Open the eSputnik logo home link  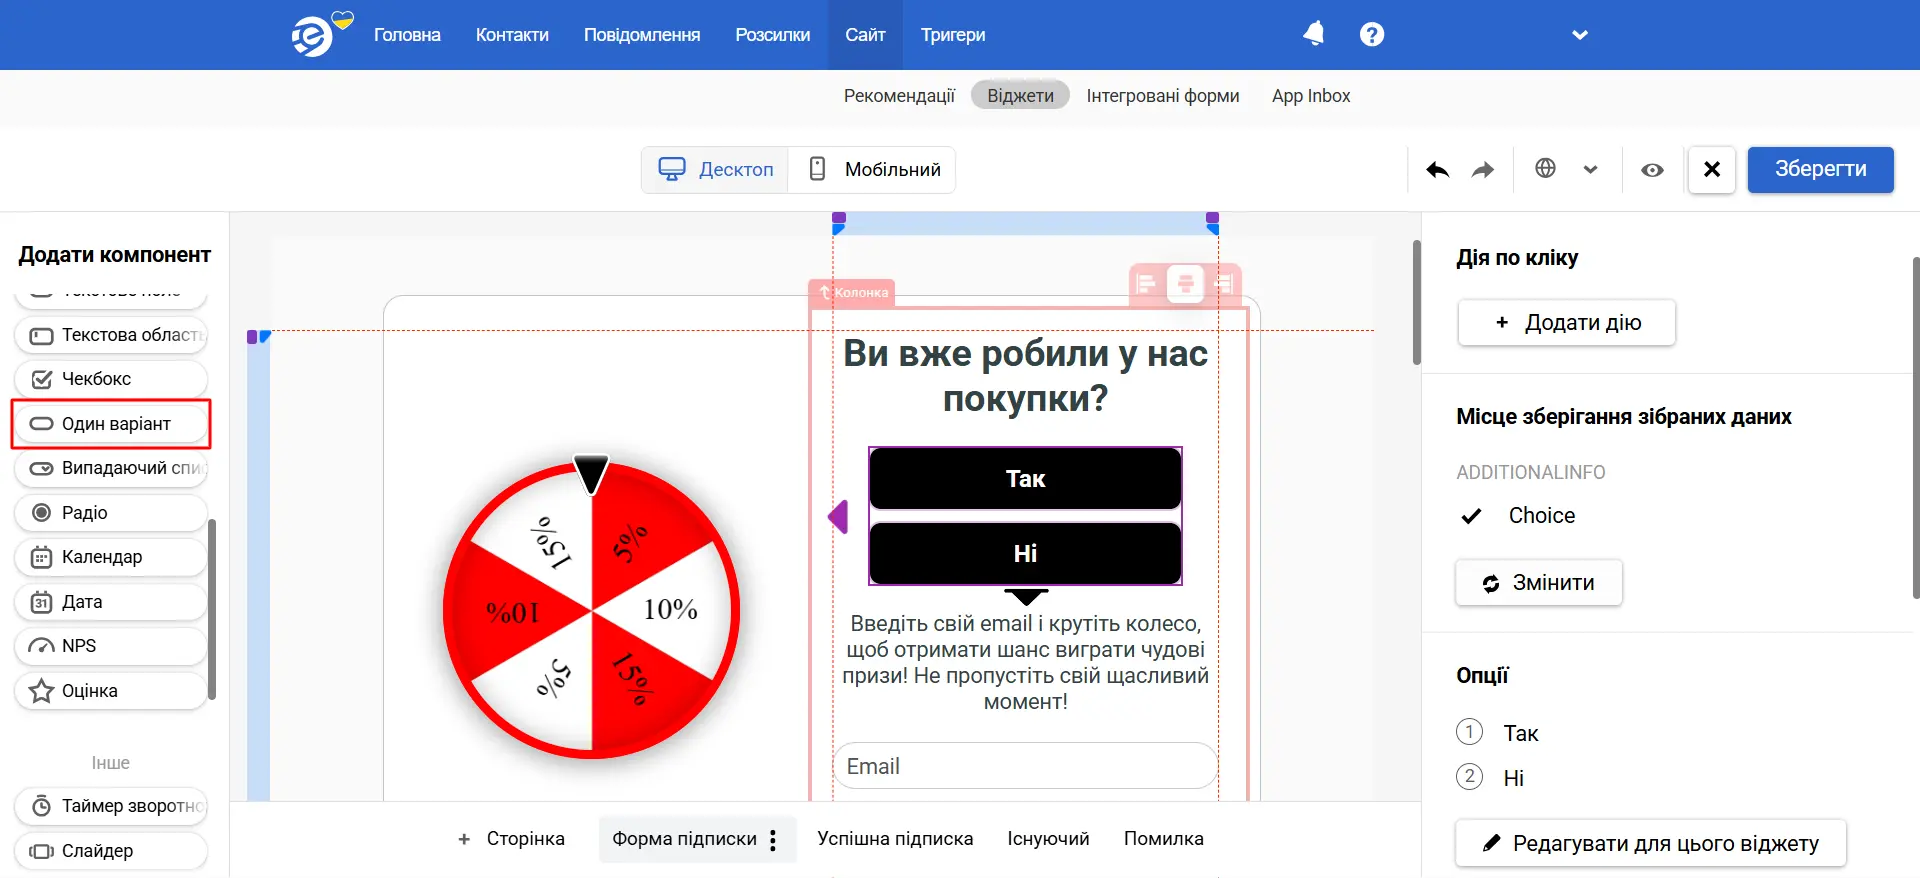313,37
